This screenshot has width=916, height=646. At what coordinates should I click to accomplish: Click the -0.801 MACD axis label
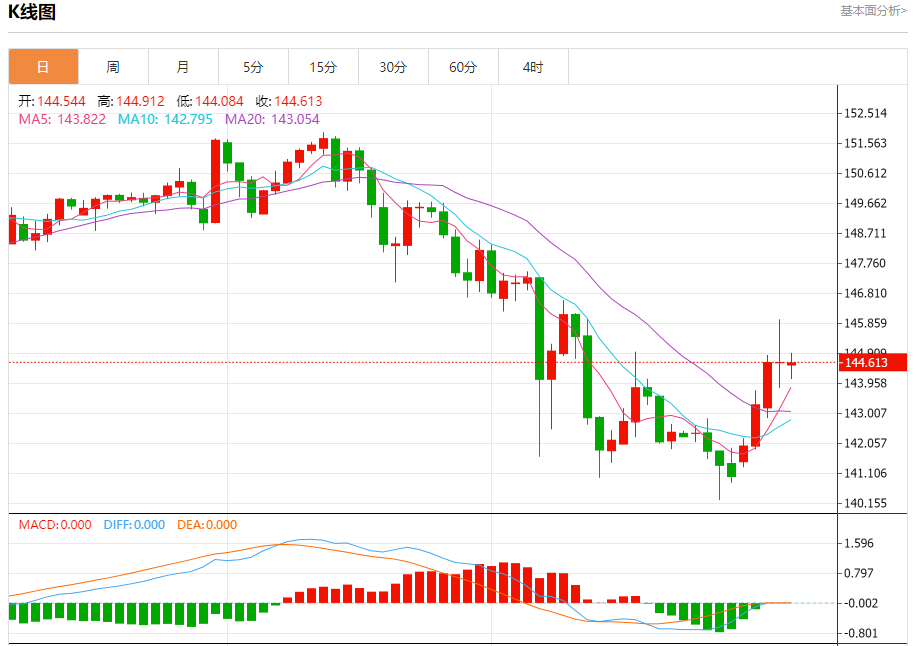(x=859, y=633)
